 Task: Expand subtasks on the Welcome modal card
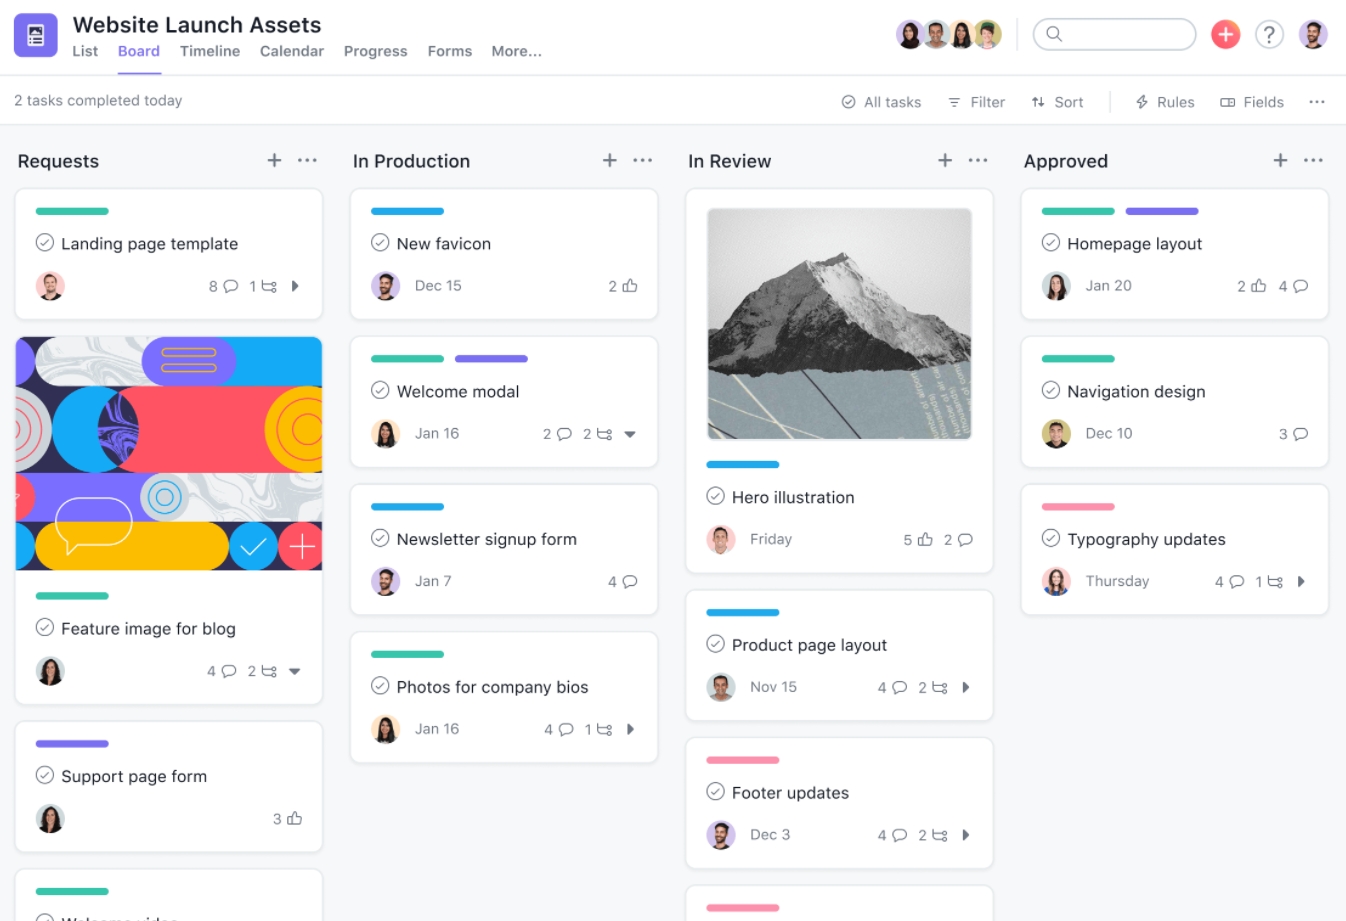pyautogui.click(x=630, y=434)
